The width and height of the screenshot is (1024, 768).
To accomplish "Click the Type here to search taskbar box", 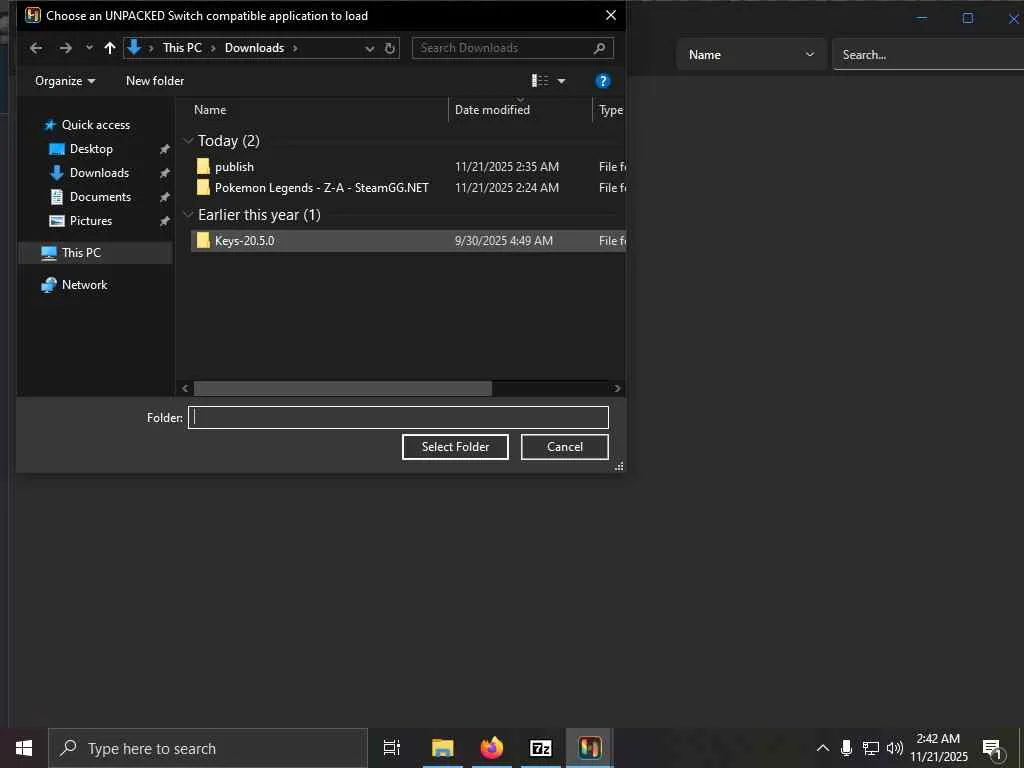I will pos(208,748).
